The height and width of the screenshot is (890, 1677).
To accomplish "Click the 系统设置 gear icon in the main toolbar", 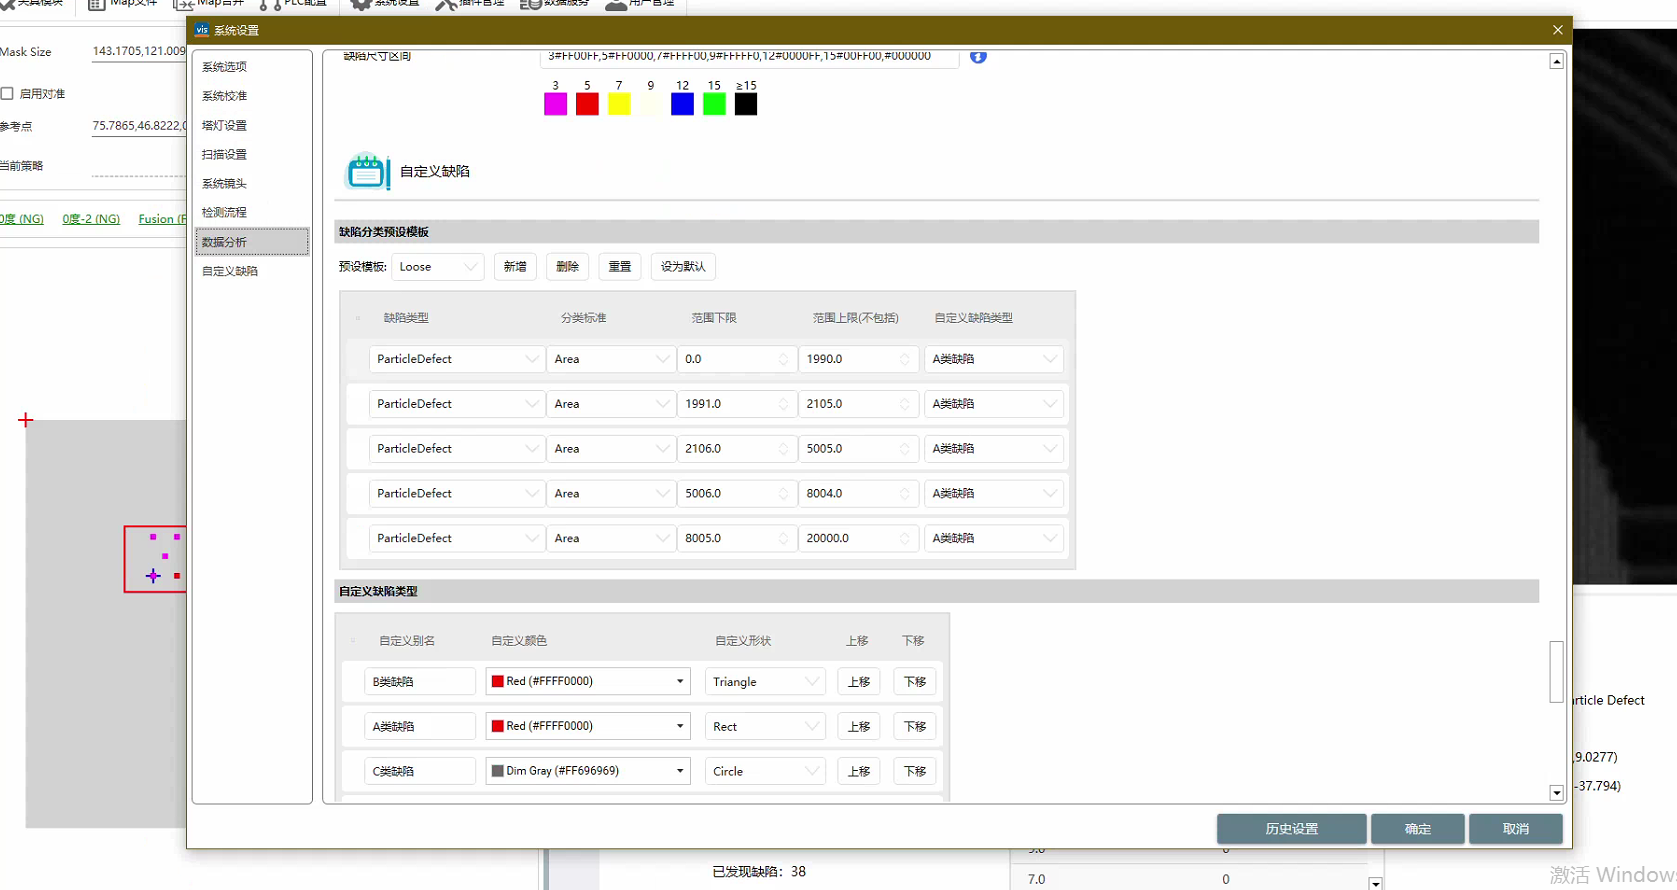I will click(x=361, y=4).
